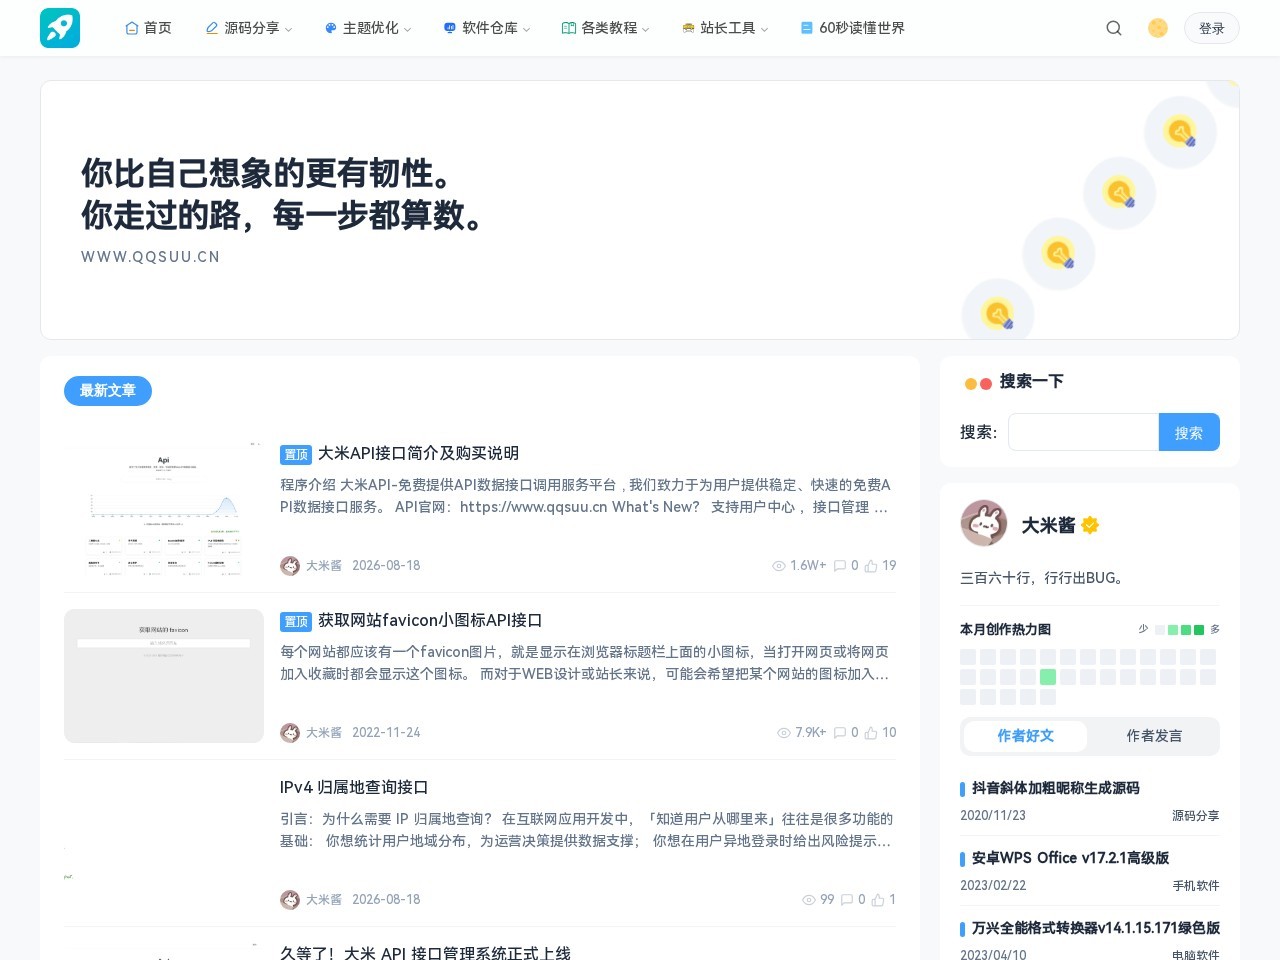The image size is (1280, 960).
Task: Open 安卓WPS Office v17.2.1高级版 article
Action: coord(1070,858)
